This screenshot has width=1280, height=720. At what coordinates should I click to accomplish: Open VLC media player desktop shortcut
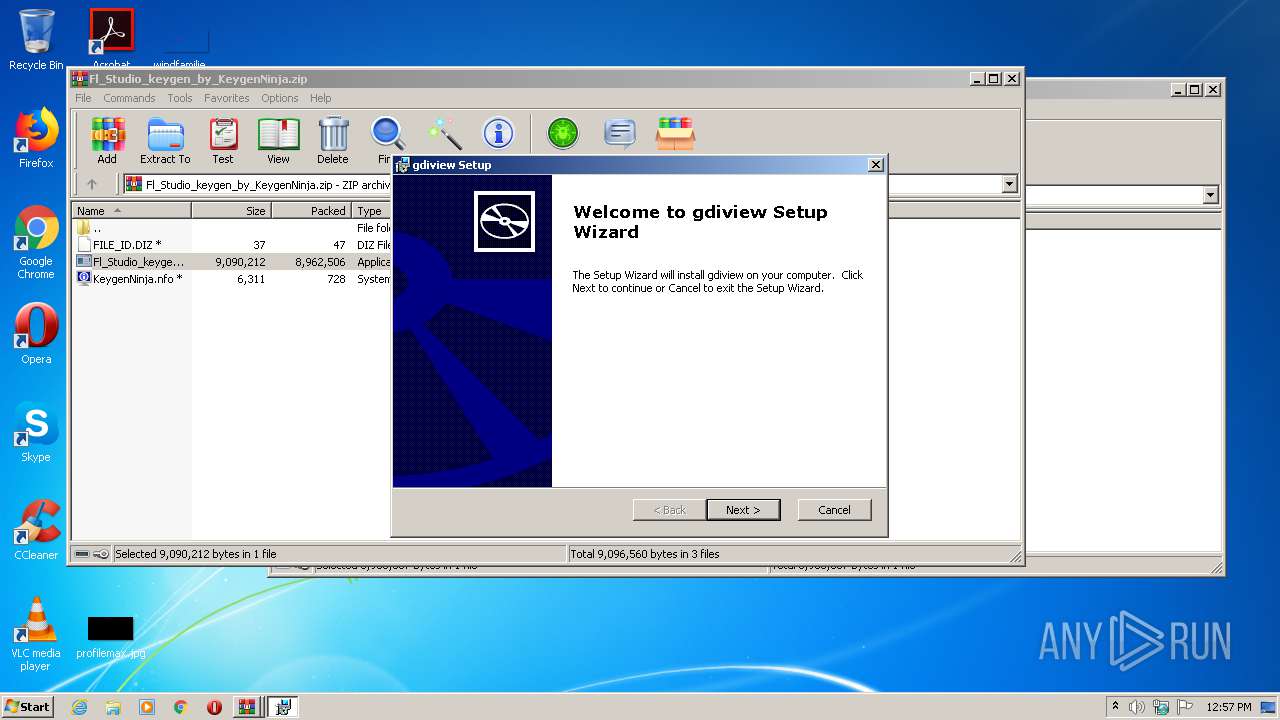(x=36, y=634)
